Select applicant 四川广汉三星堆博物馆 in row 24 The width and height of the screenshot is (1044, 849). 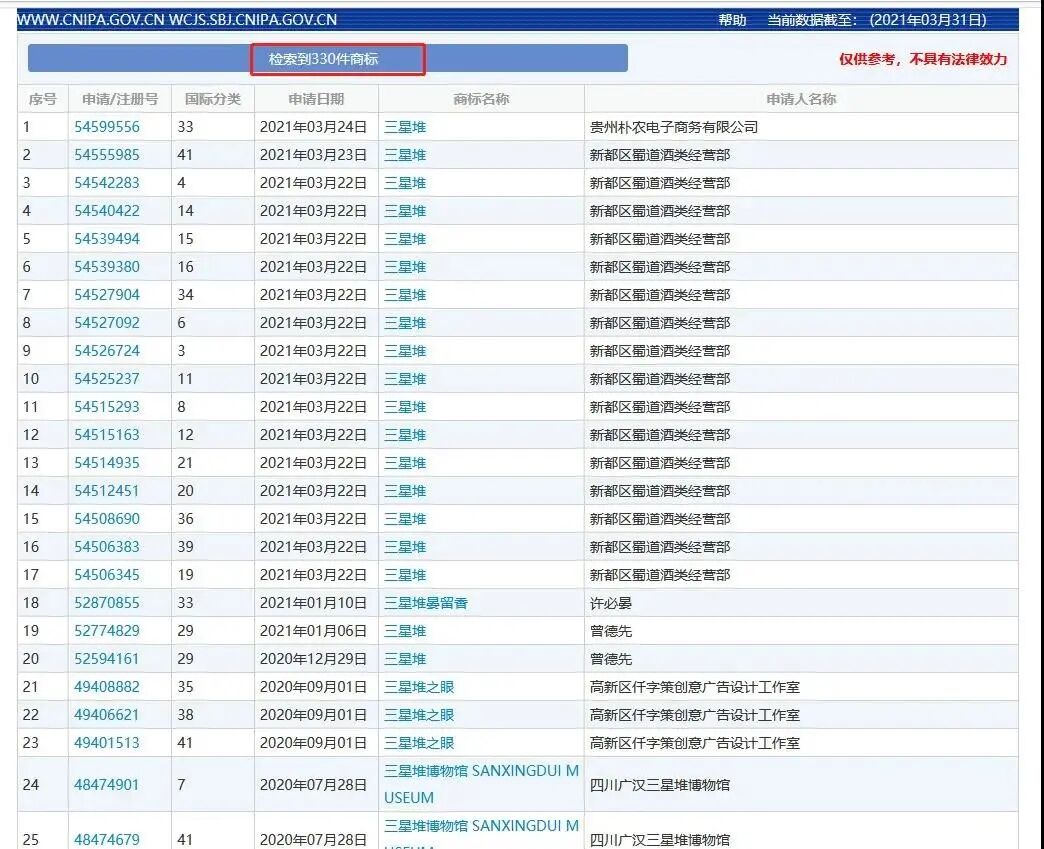click(660, 784)
